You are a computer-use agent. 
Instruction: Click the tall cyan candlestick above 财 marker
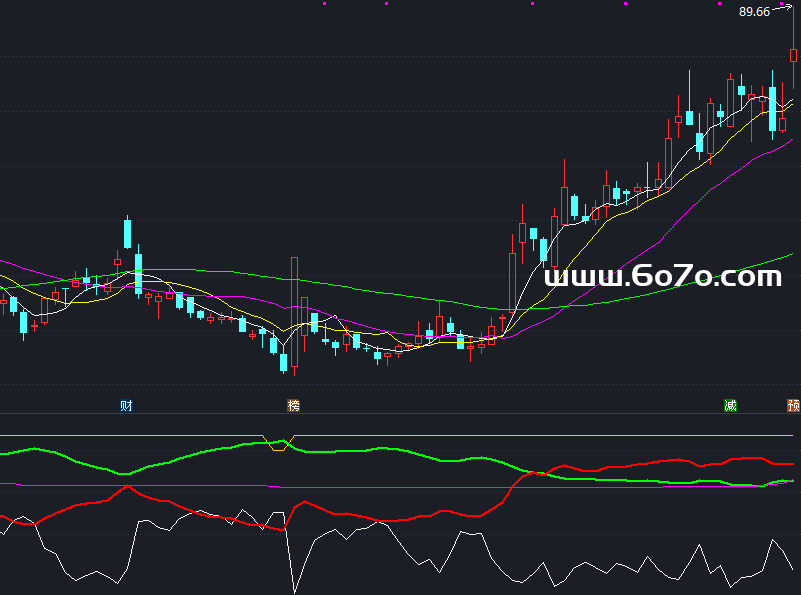(x=128, y=233)
